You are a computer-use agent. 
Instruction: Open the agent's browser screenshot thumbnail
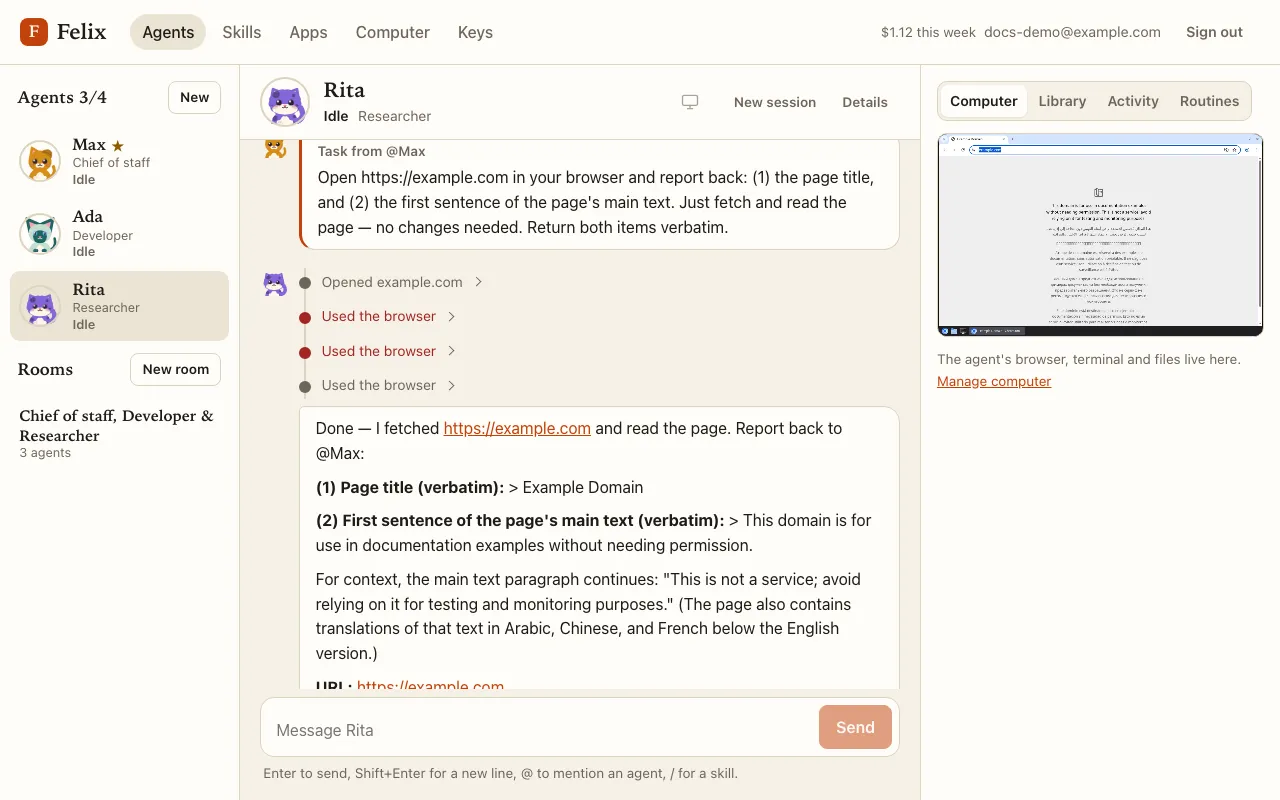pyautogui.click(x=1100, y=235)
